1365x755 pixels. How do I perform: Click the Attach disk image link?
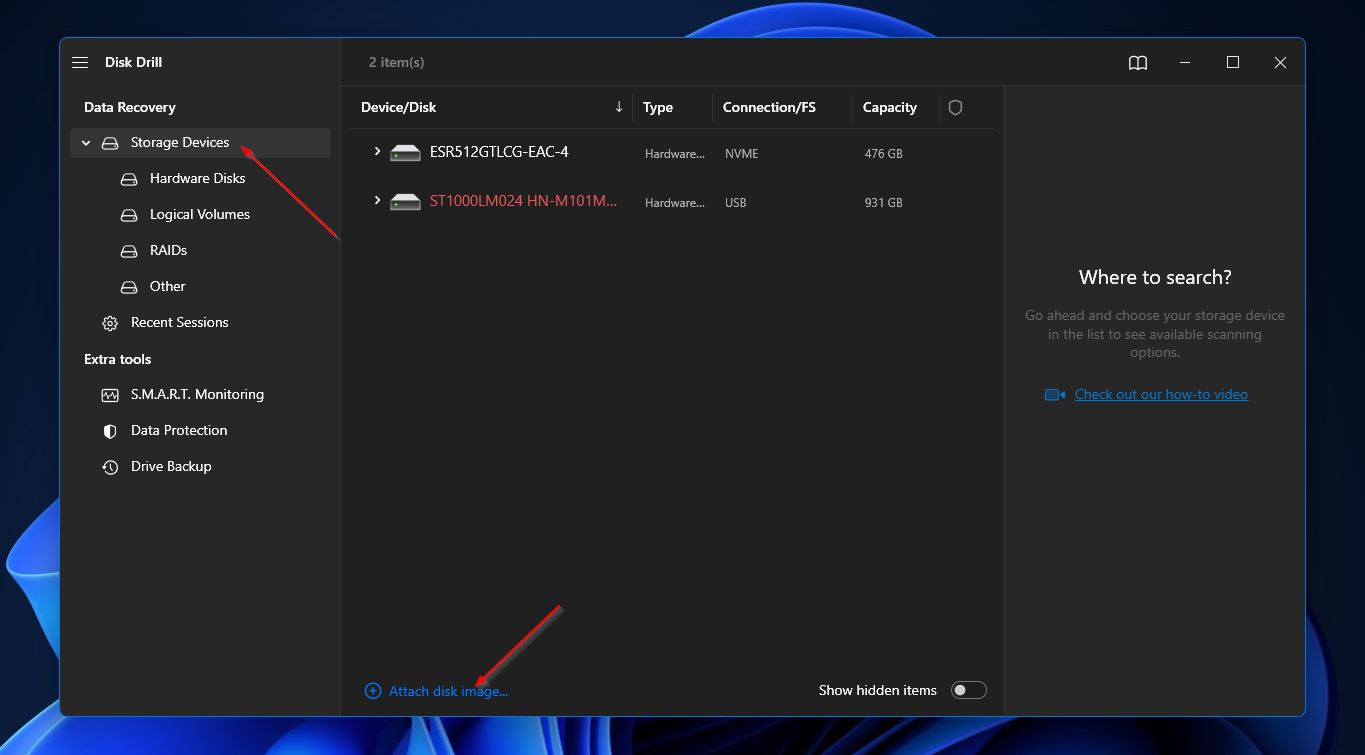[448, 691]
